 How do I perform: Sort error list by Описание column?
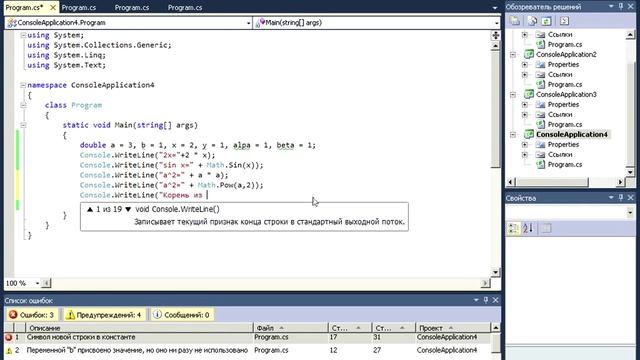coord(139,328)
